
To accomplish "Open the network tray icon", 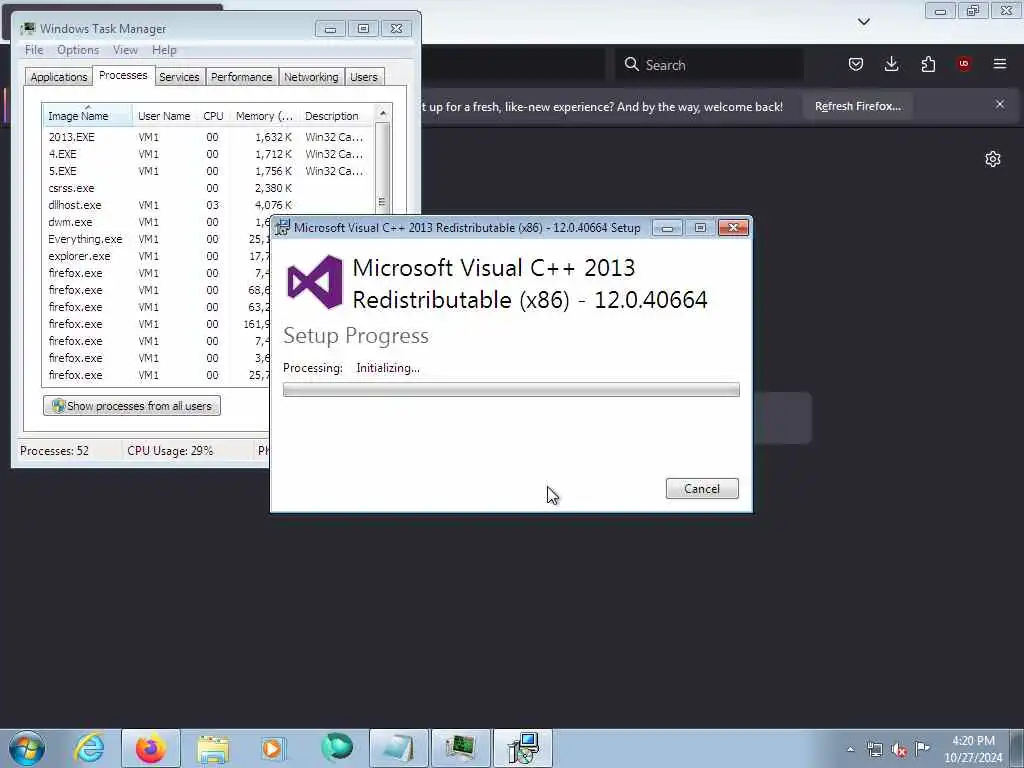I will [x=874, y=749].
